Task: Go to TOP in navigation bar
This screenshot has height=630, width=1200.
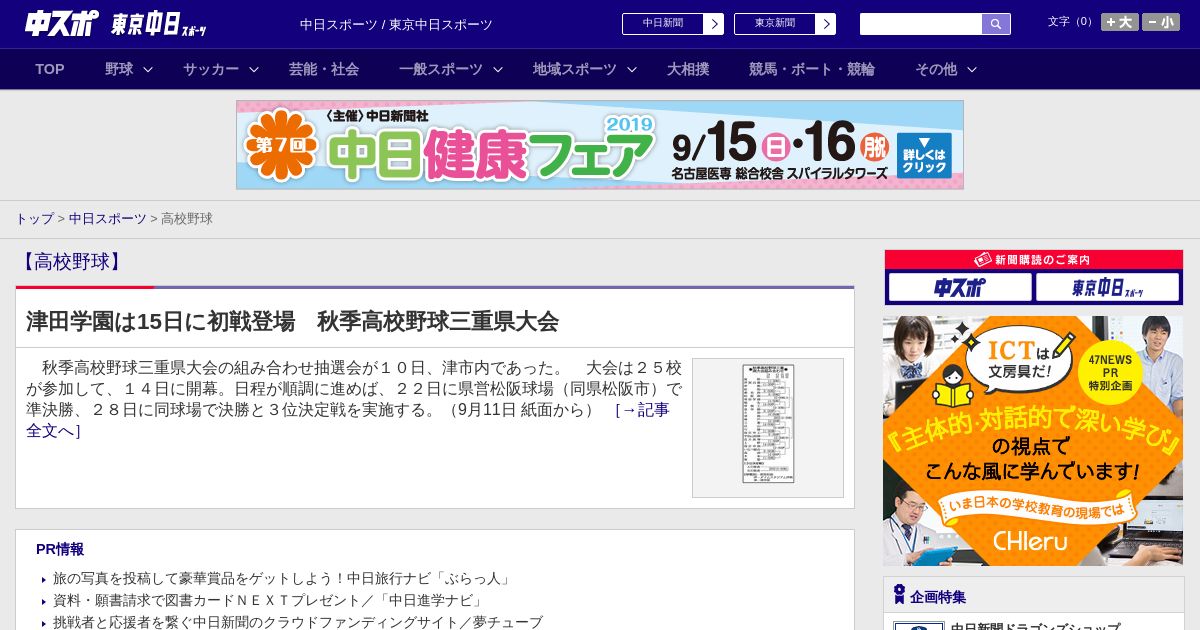Action: (50, 69)
